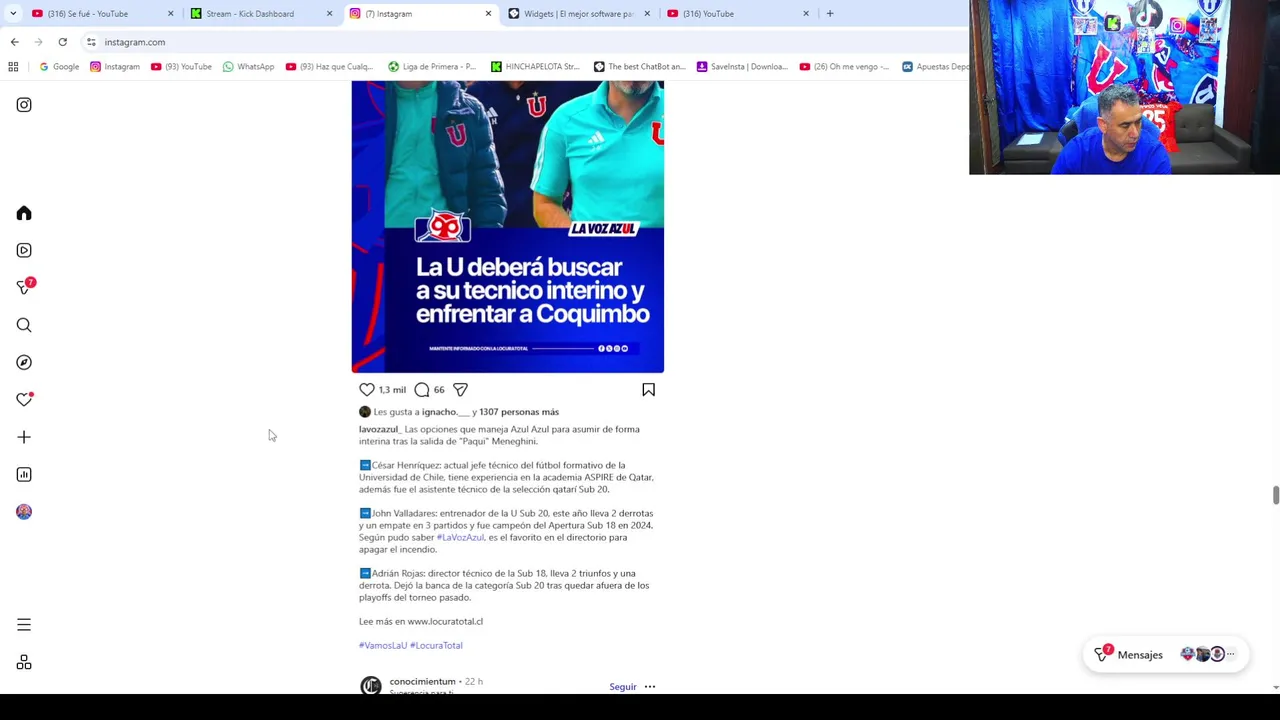The image size is (1280, 720).
Task: Open the La U post image
Action: [508, 227]
